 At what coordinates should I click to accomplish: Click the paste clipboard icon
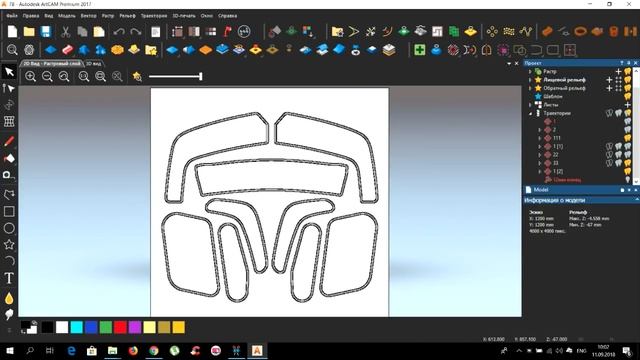(99, 31)
